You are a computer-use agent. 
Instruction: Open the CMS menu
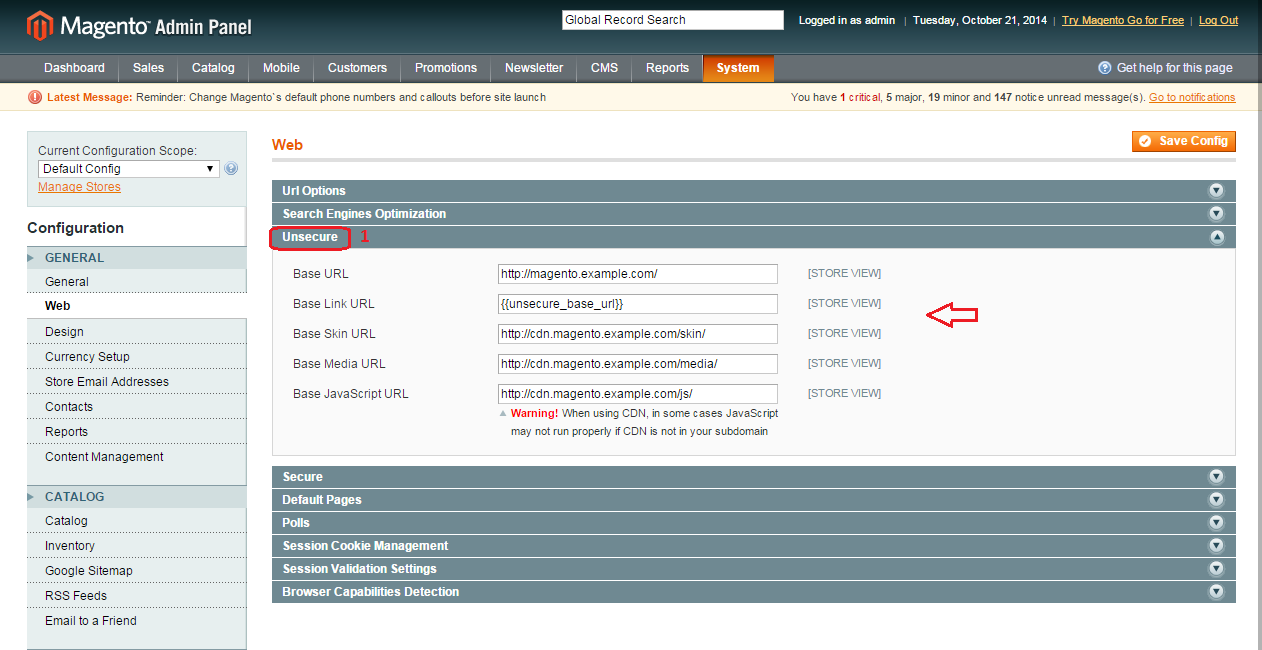604,68
